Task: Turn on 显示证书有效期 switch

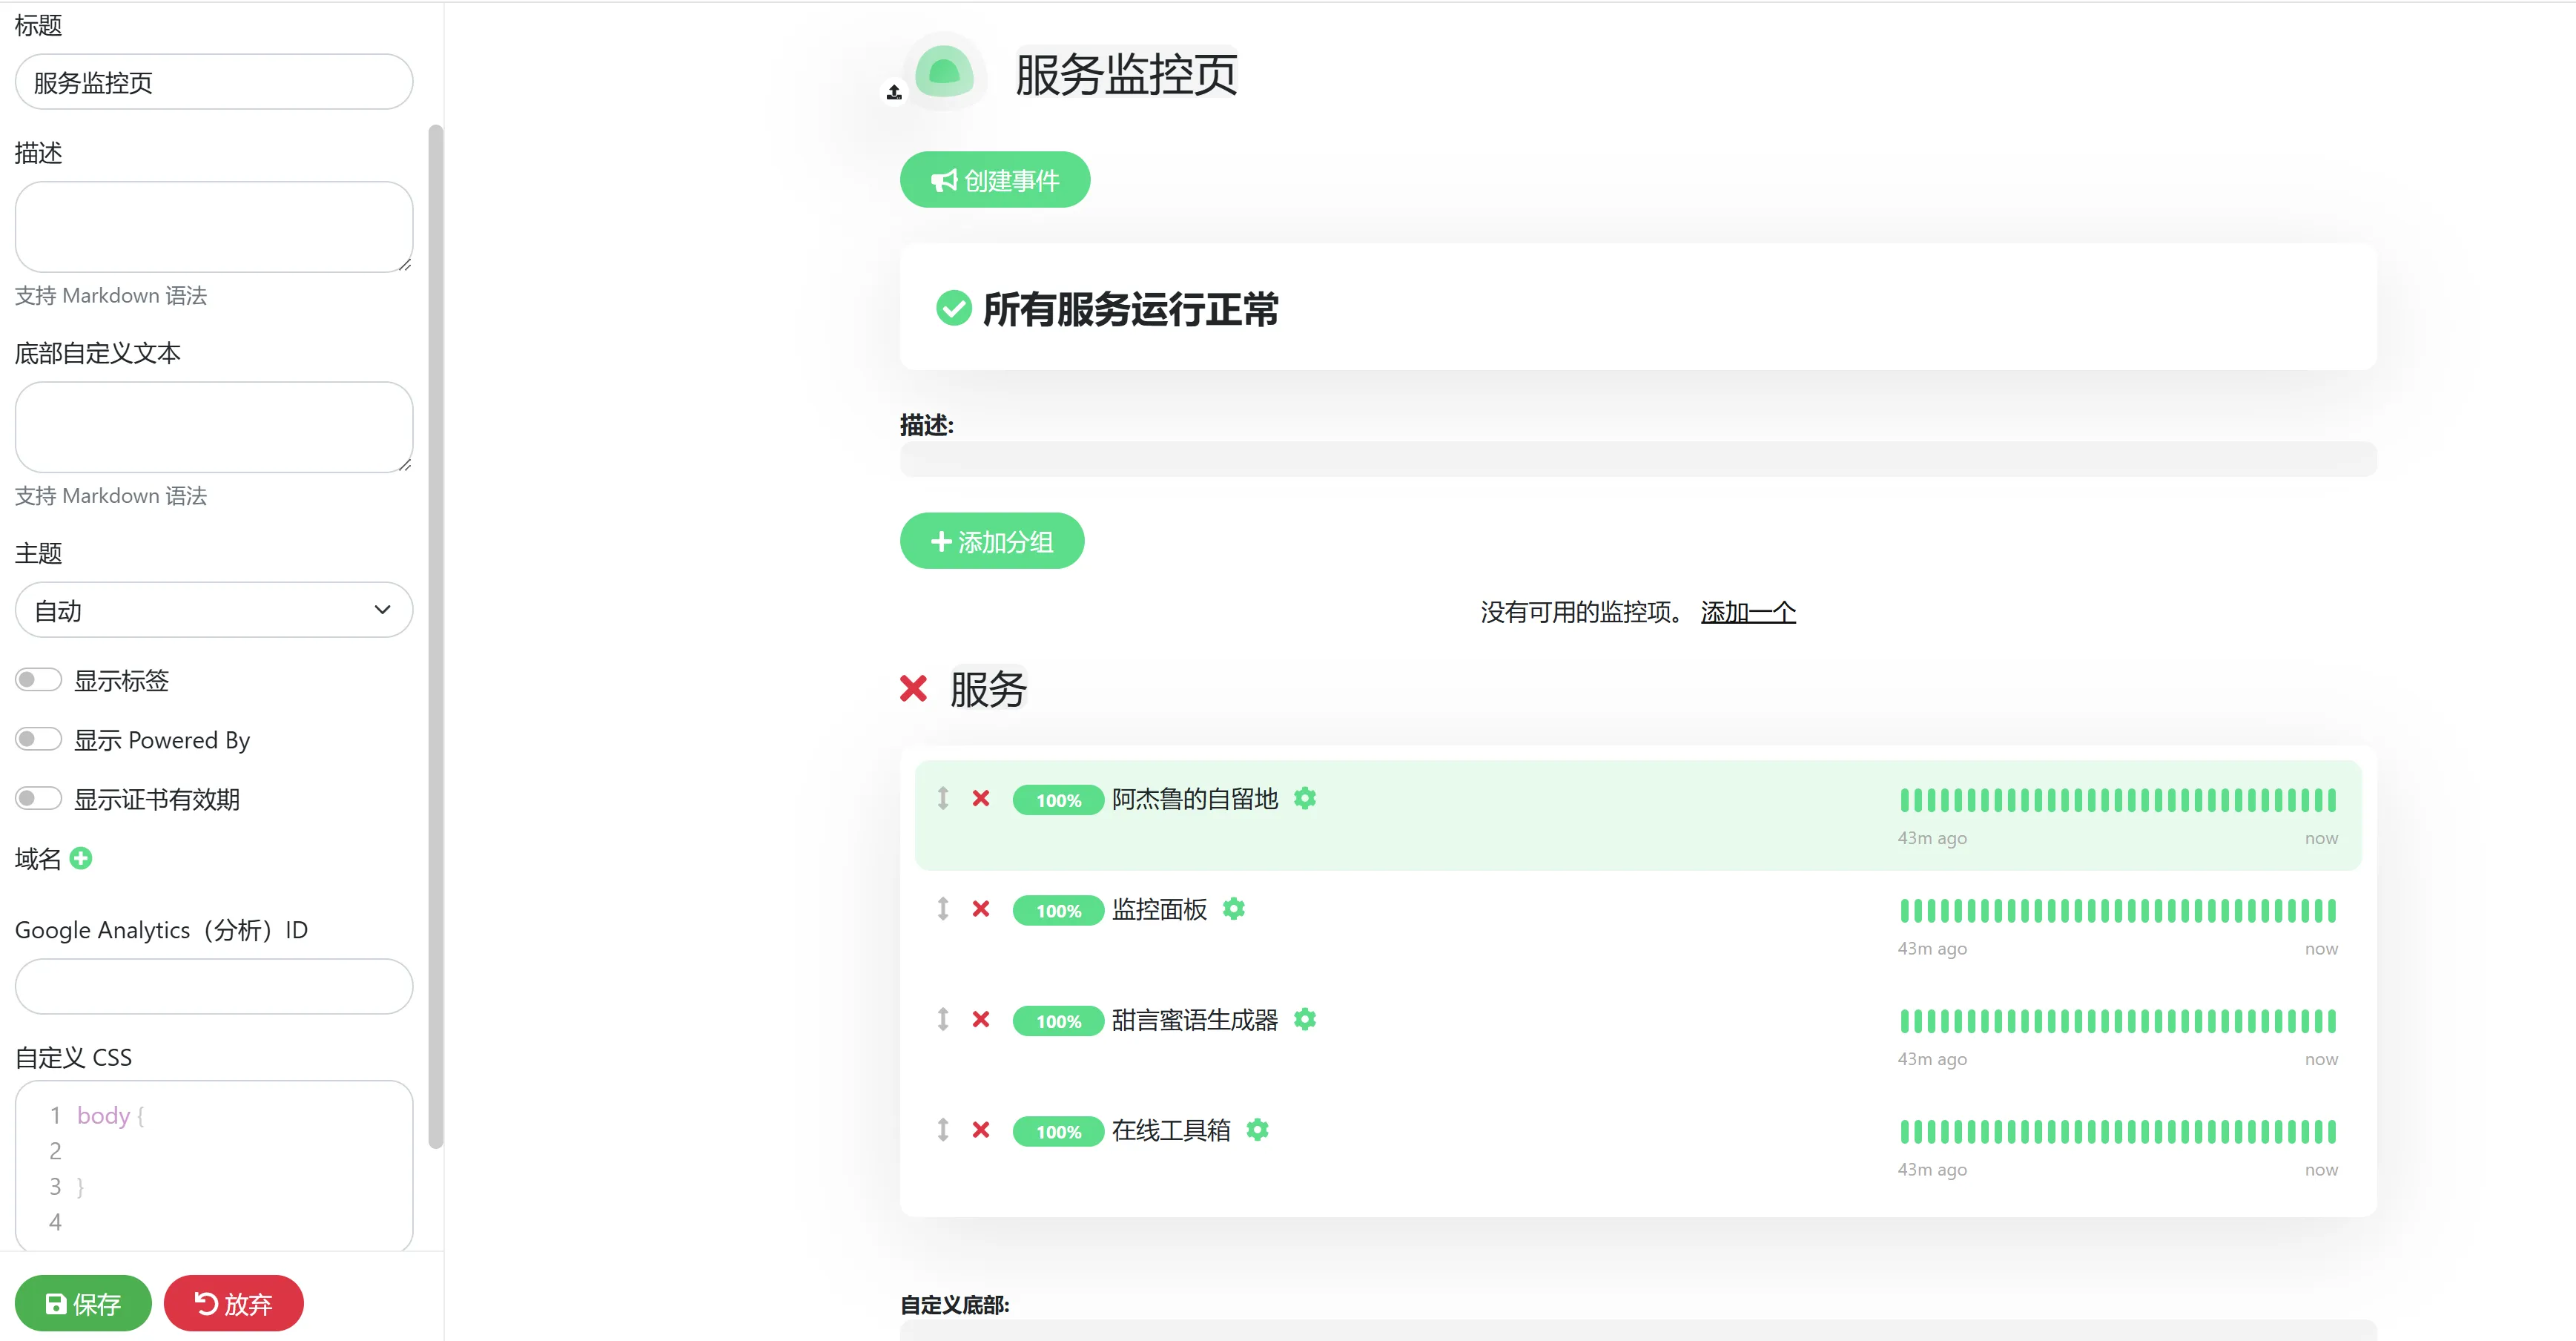Action: tap(38, 798)
